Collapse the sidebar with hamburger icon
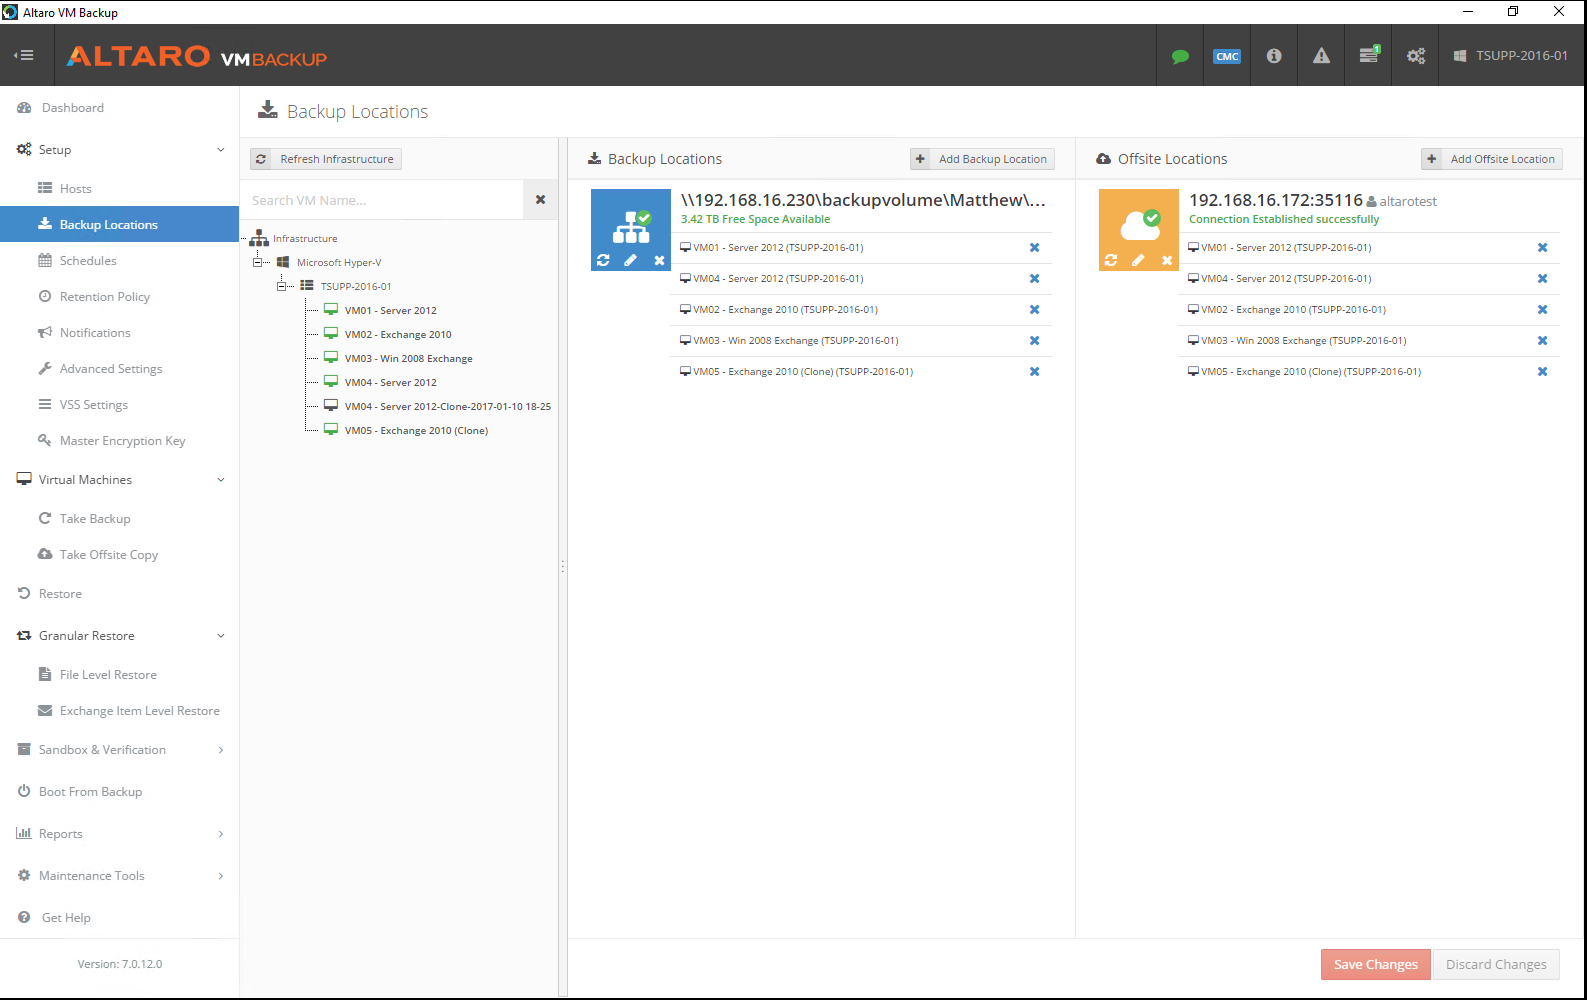 [x=25, y=56]
